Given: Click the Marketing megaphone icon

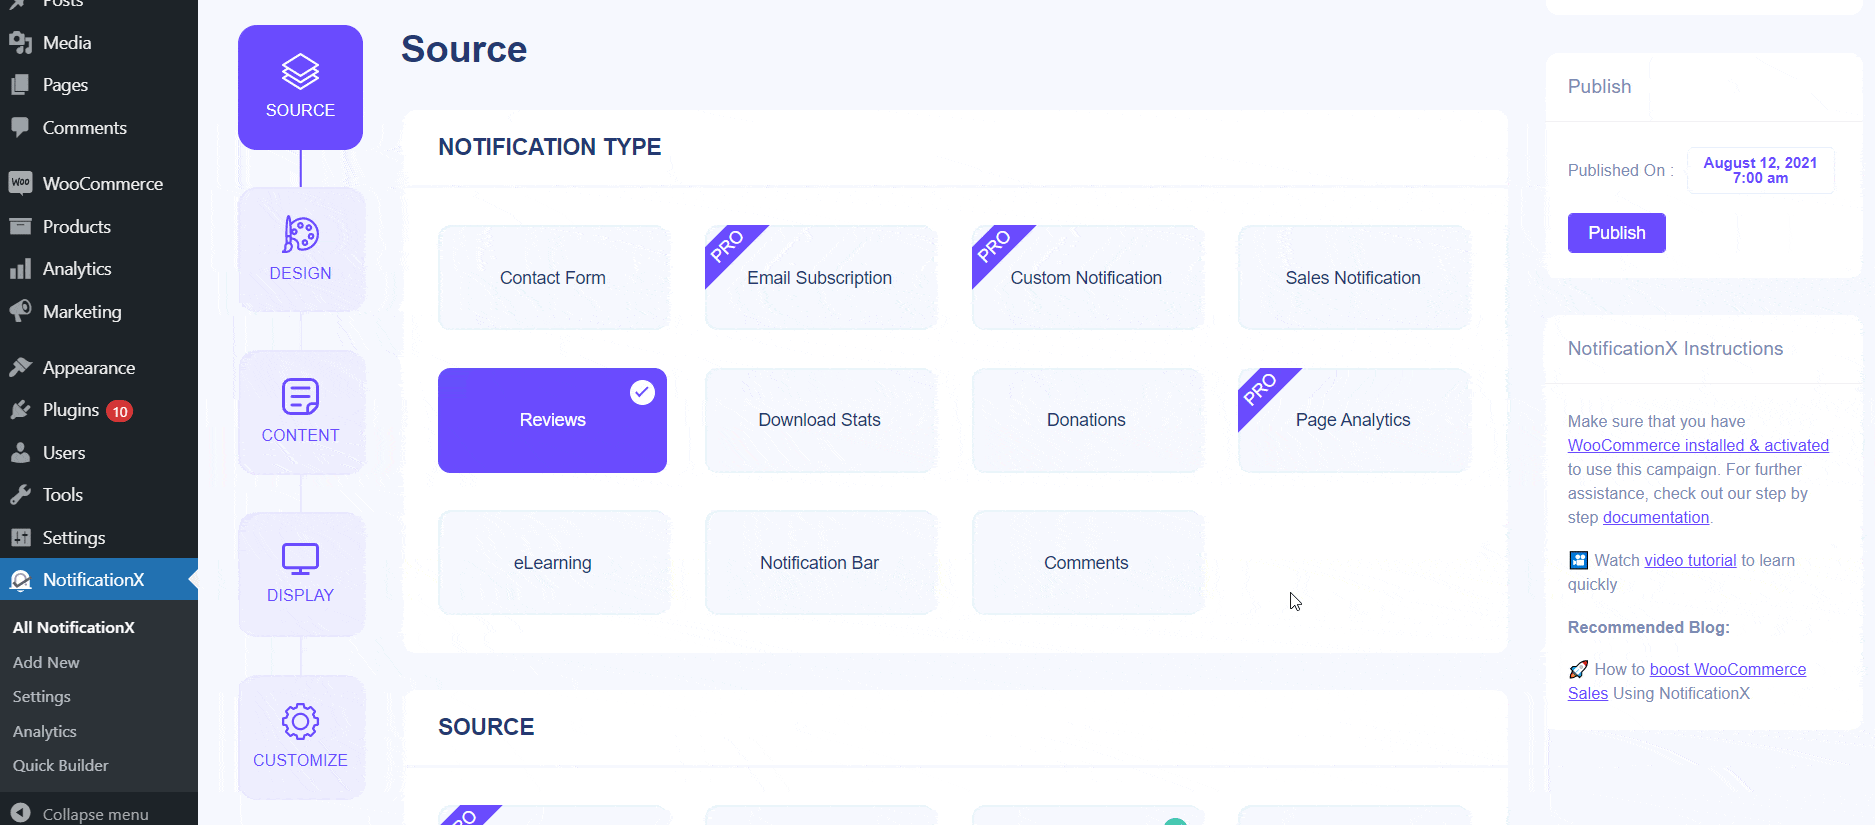Looking at the screenshot, I should 21,311.
